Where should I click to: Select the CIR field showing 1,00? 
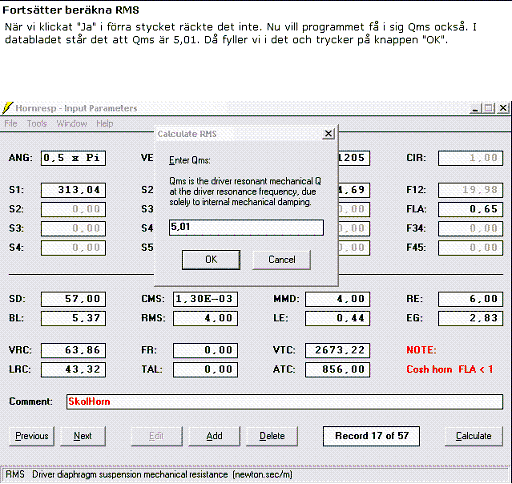click(470, 158)
